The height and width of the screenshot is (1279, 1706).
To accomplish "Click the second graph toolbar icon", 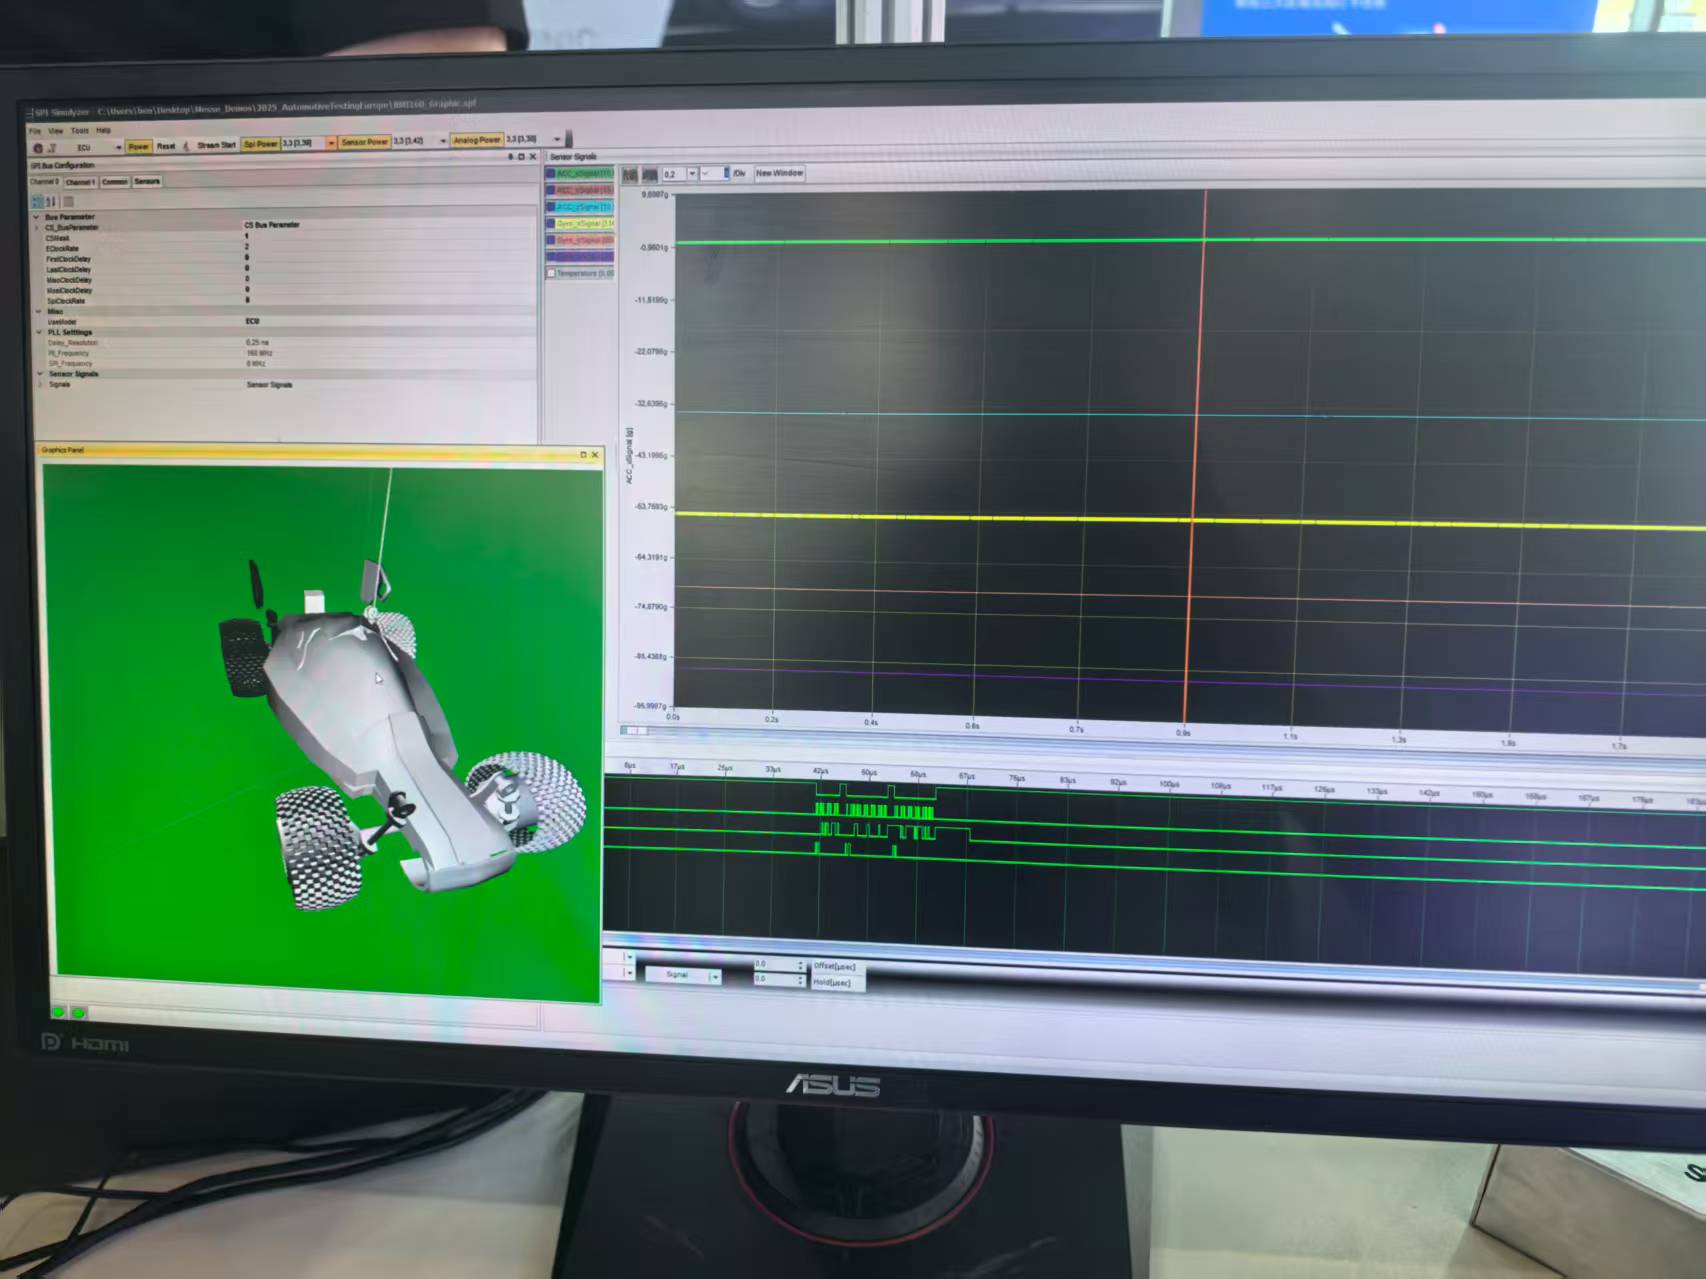I will pos(649,174).
